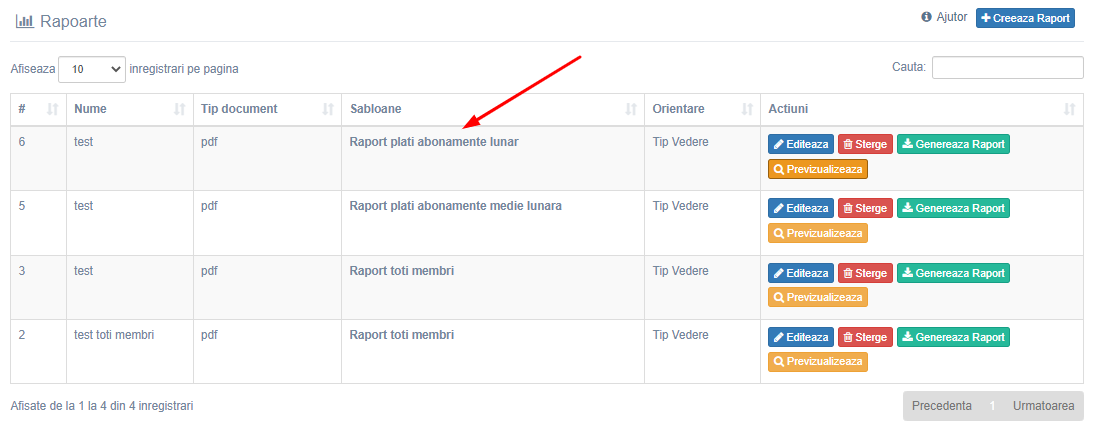This screenshot has width=1095, height=426.
Task: Go to Urmatoarea page
Action: point(1043,406)
